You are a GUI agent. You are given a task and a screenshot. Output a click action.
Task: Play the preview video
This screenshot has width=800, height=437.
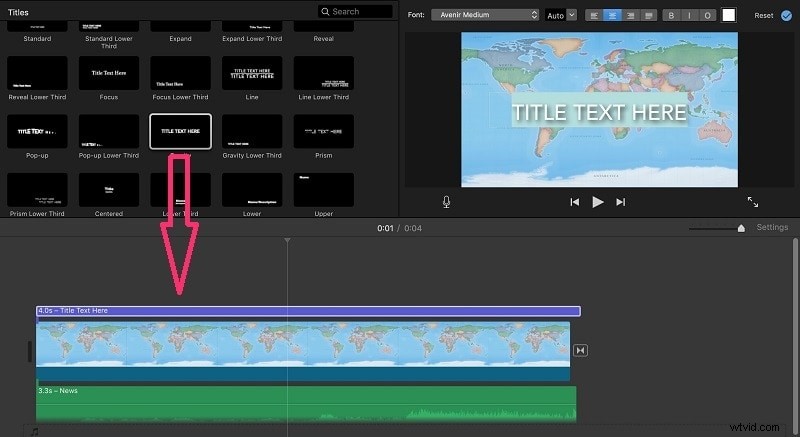597,202
